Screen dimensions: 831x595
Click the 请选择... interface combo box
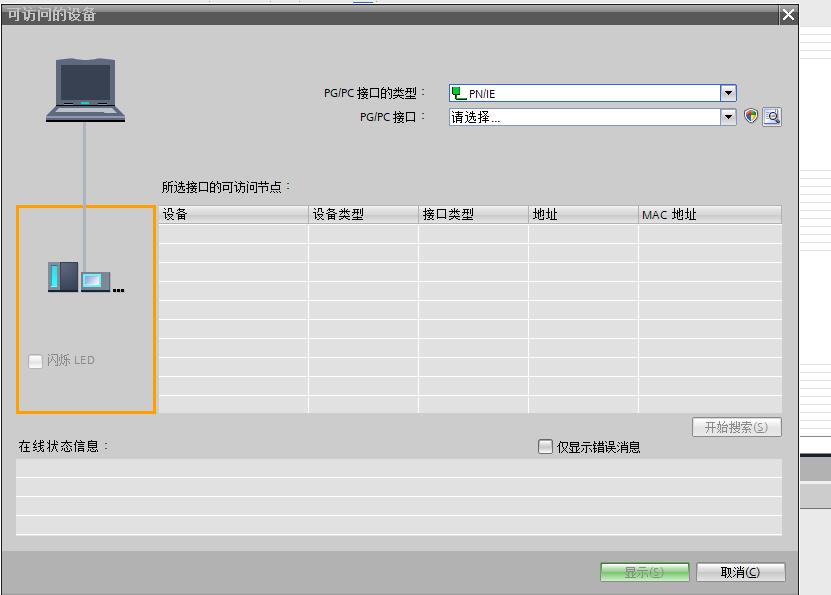point(585,117)
